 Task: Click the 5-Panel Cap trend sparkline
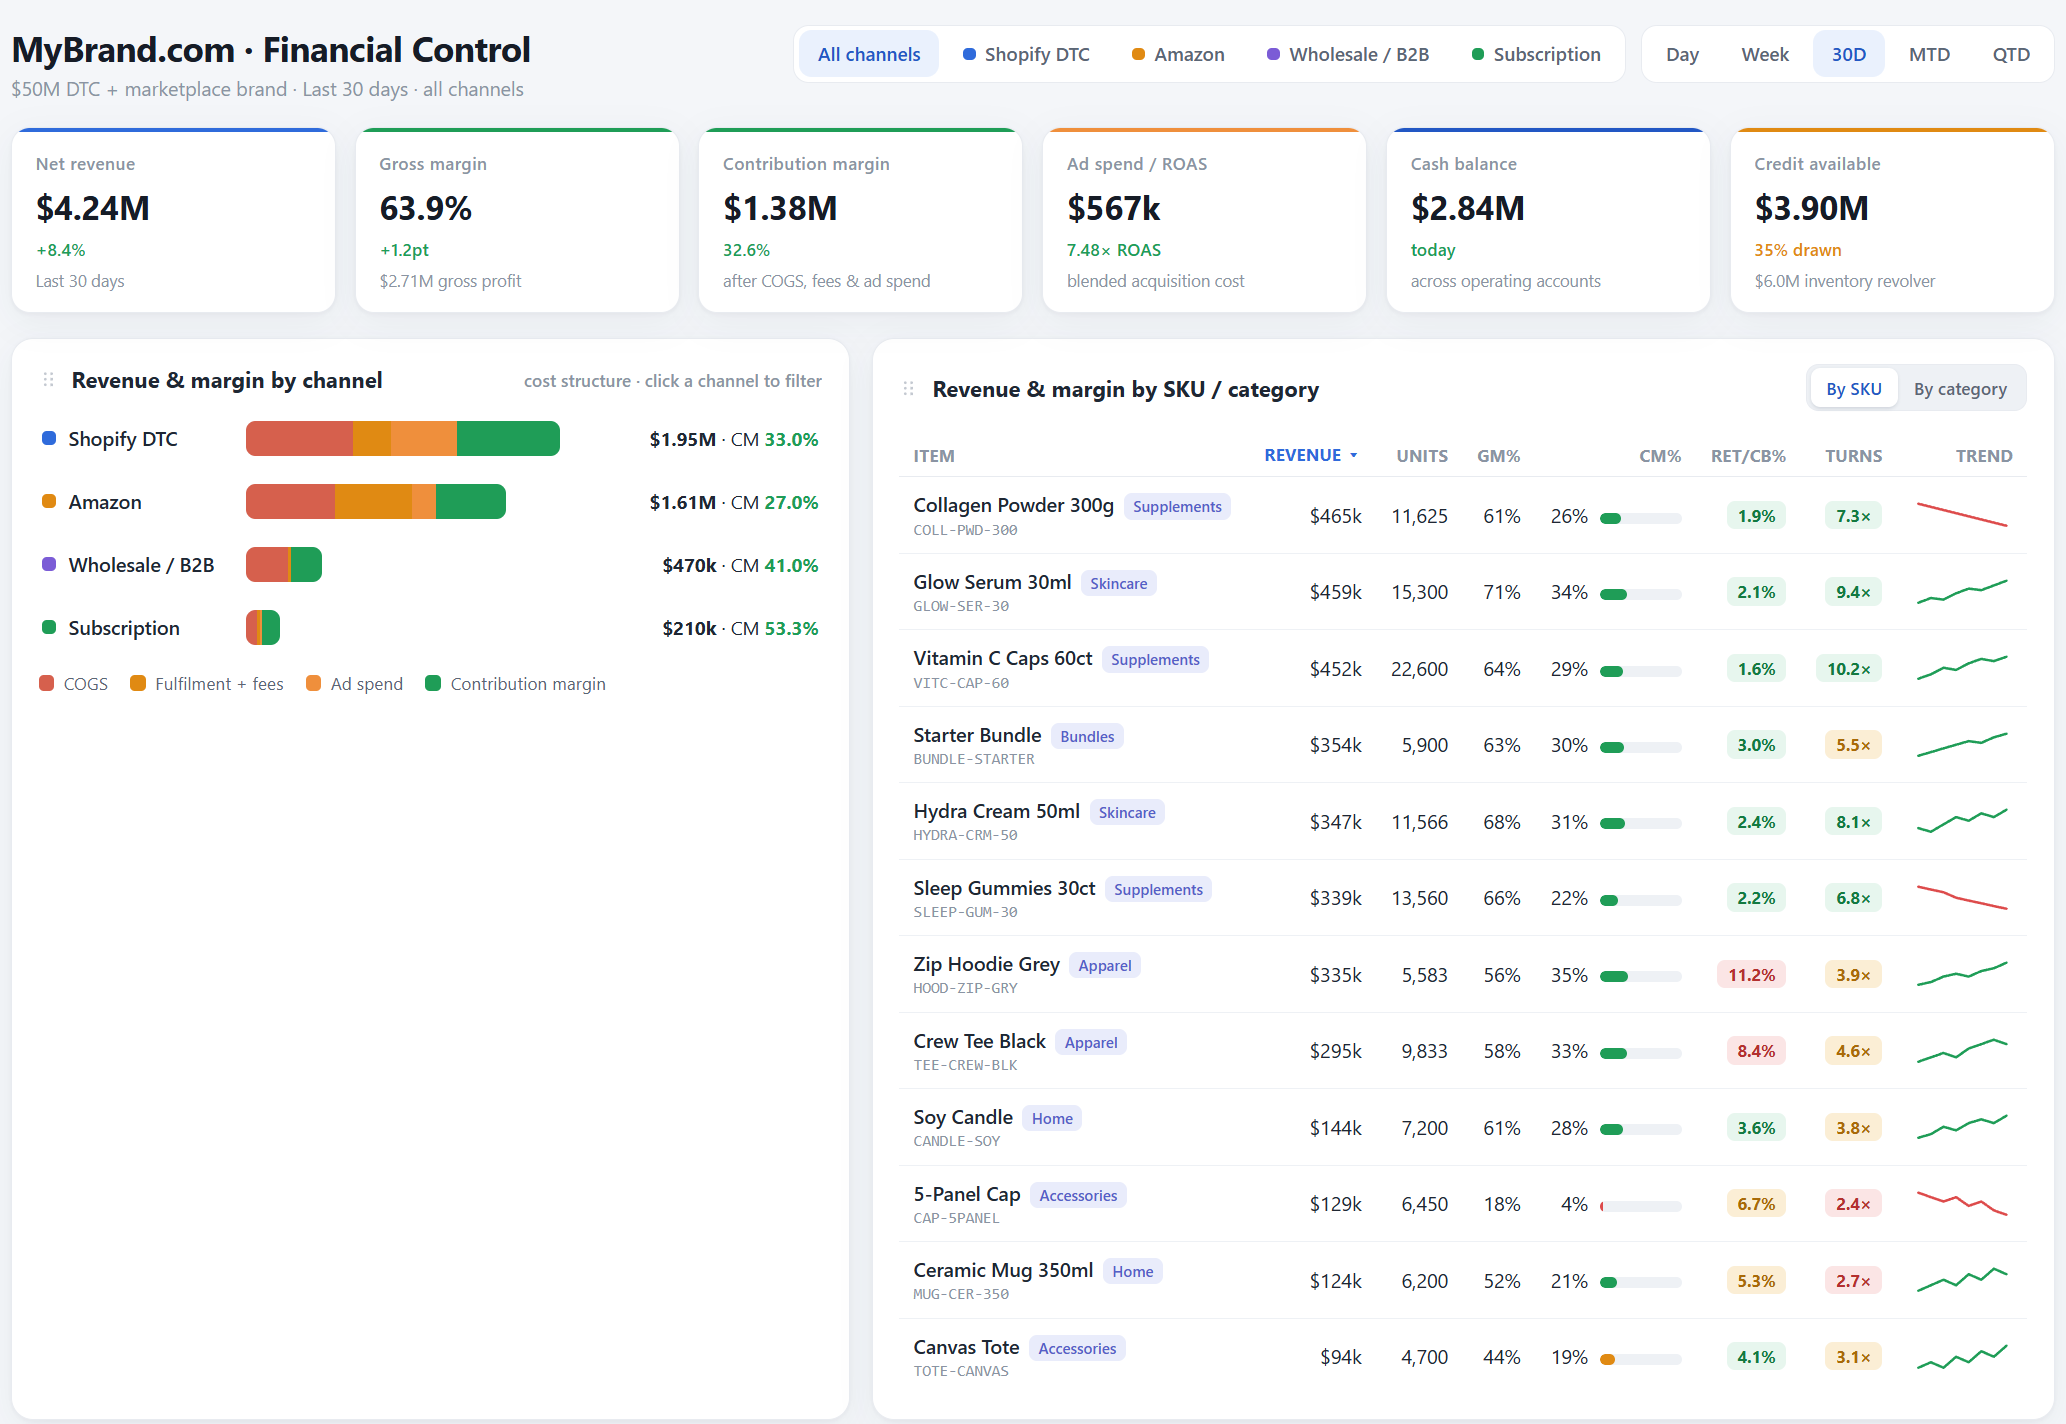pyautogui.click(x=1962, y=1203)
